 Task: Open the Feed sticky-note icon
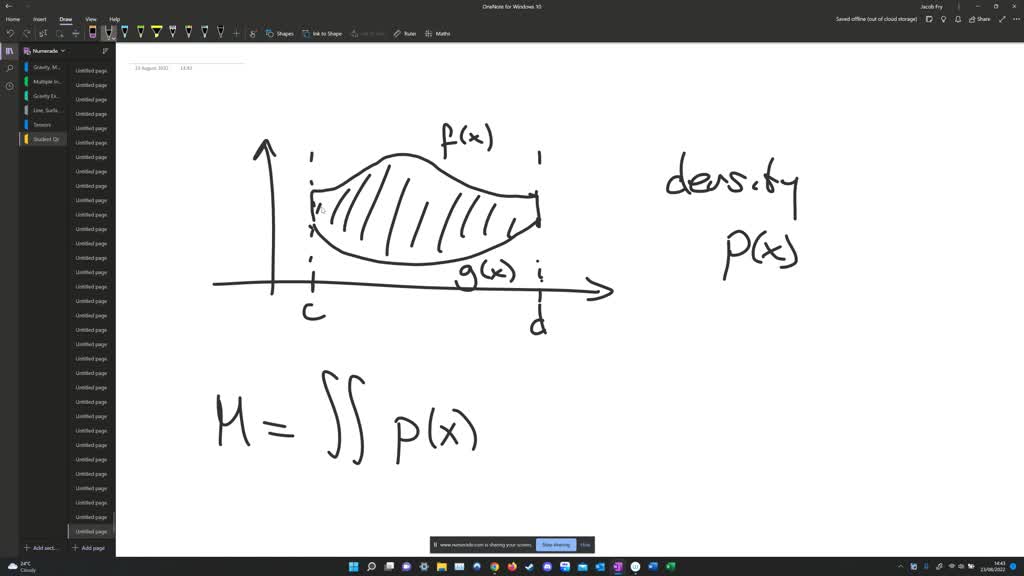pyautogui.click(x=929, y=19)
